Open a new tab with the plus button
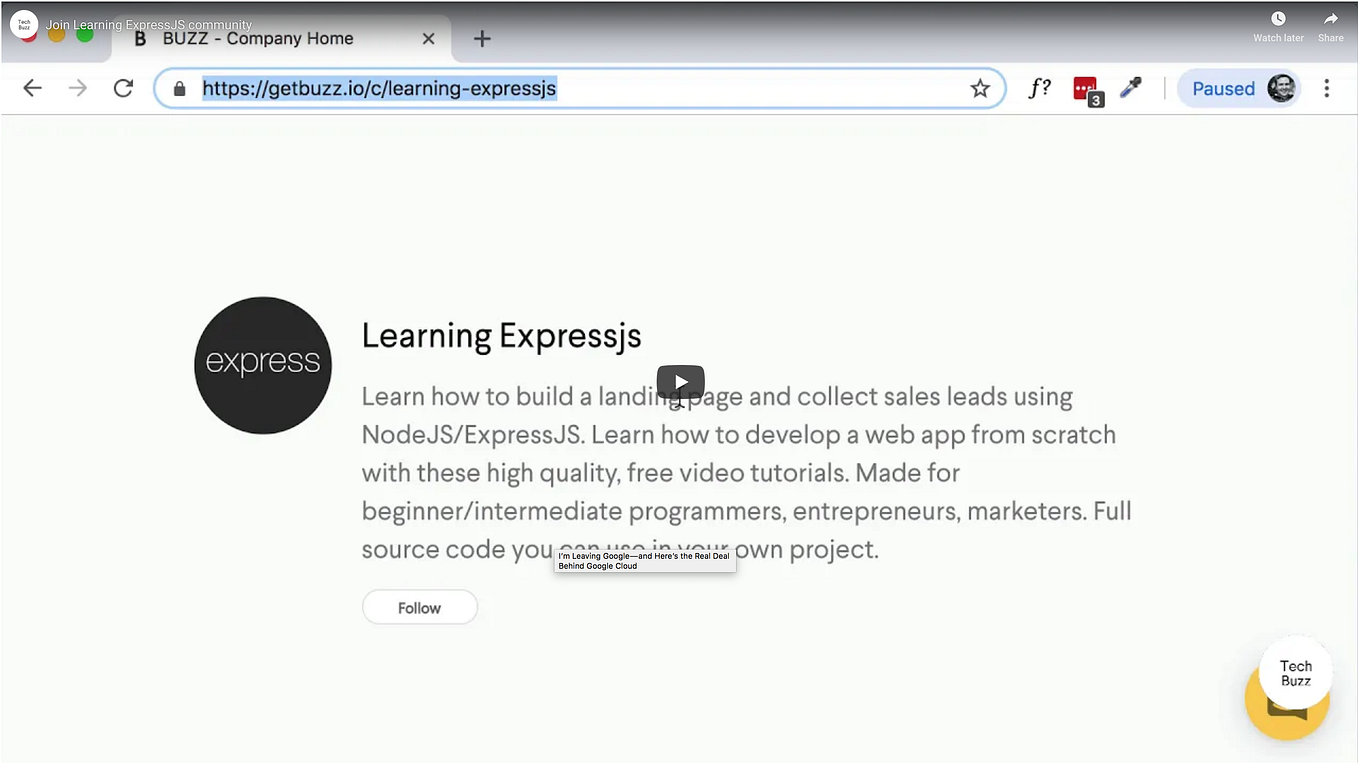The image size is (1358, 764). tap(482, 38)
